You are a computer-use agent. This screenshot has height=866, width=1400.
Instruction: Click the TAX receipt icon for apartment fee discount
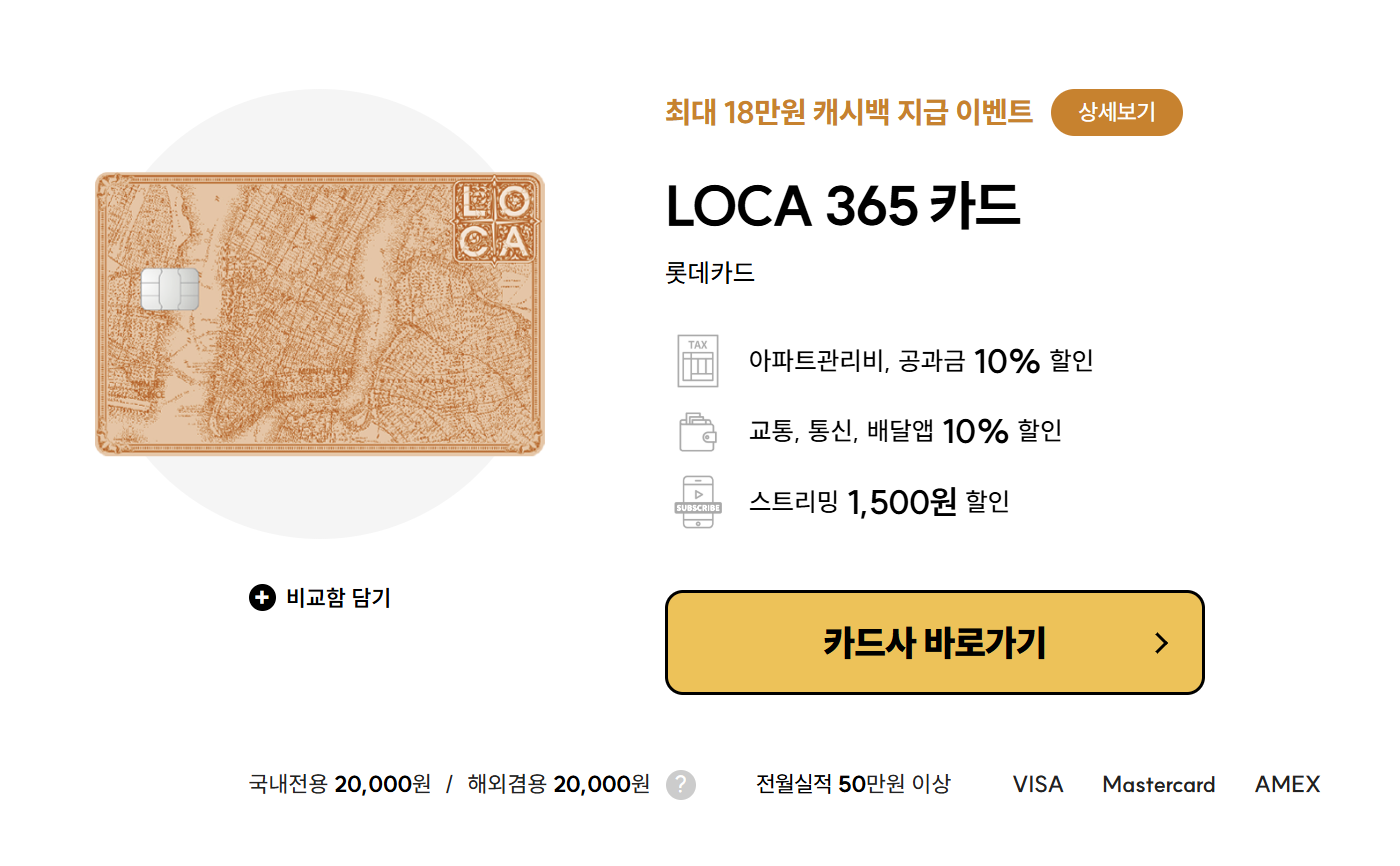point(697,360)
